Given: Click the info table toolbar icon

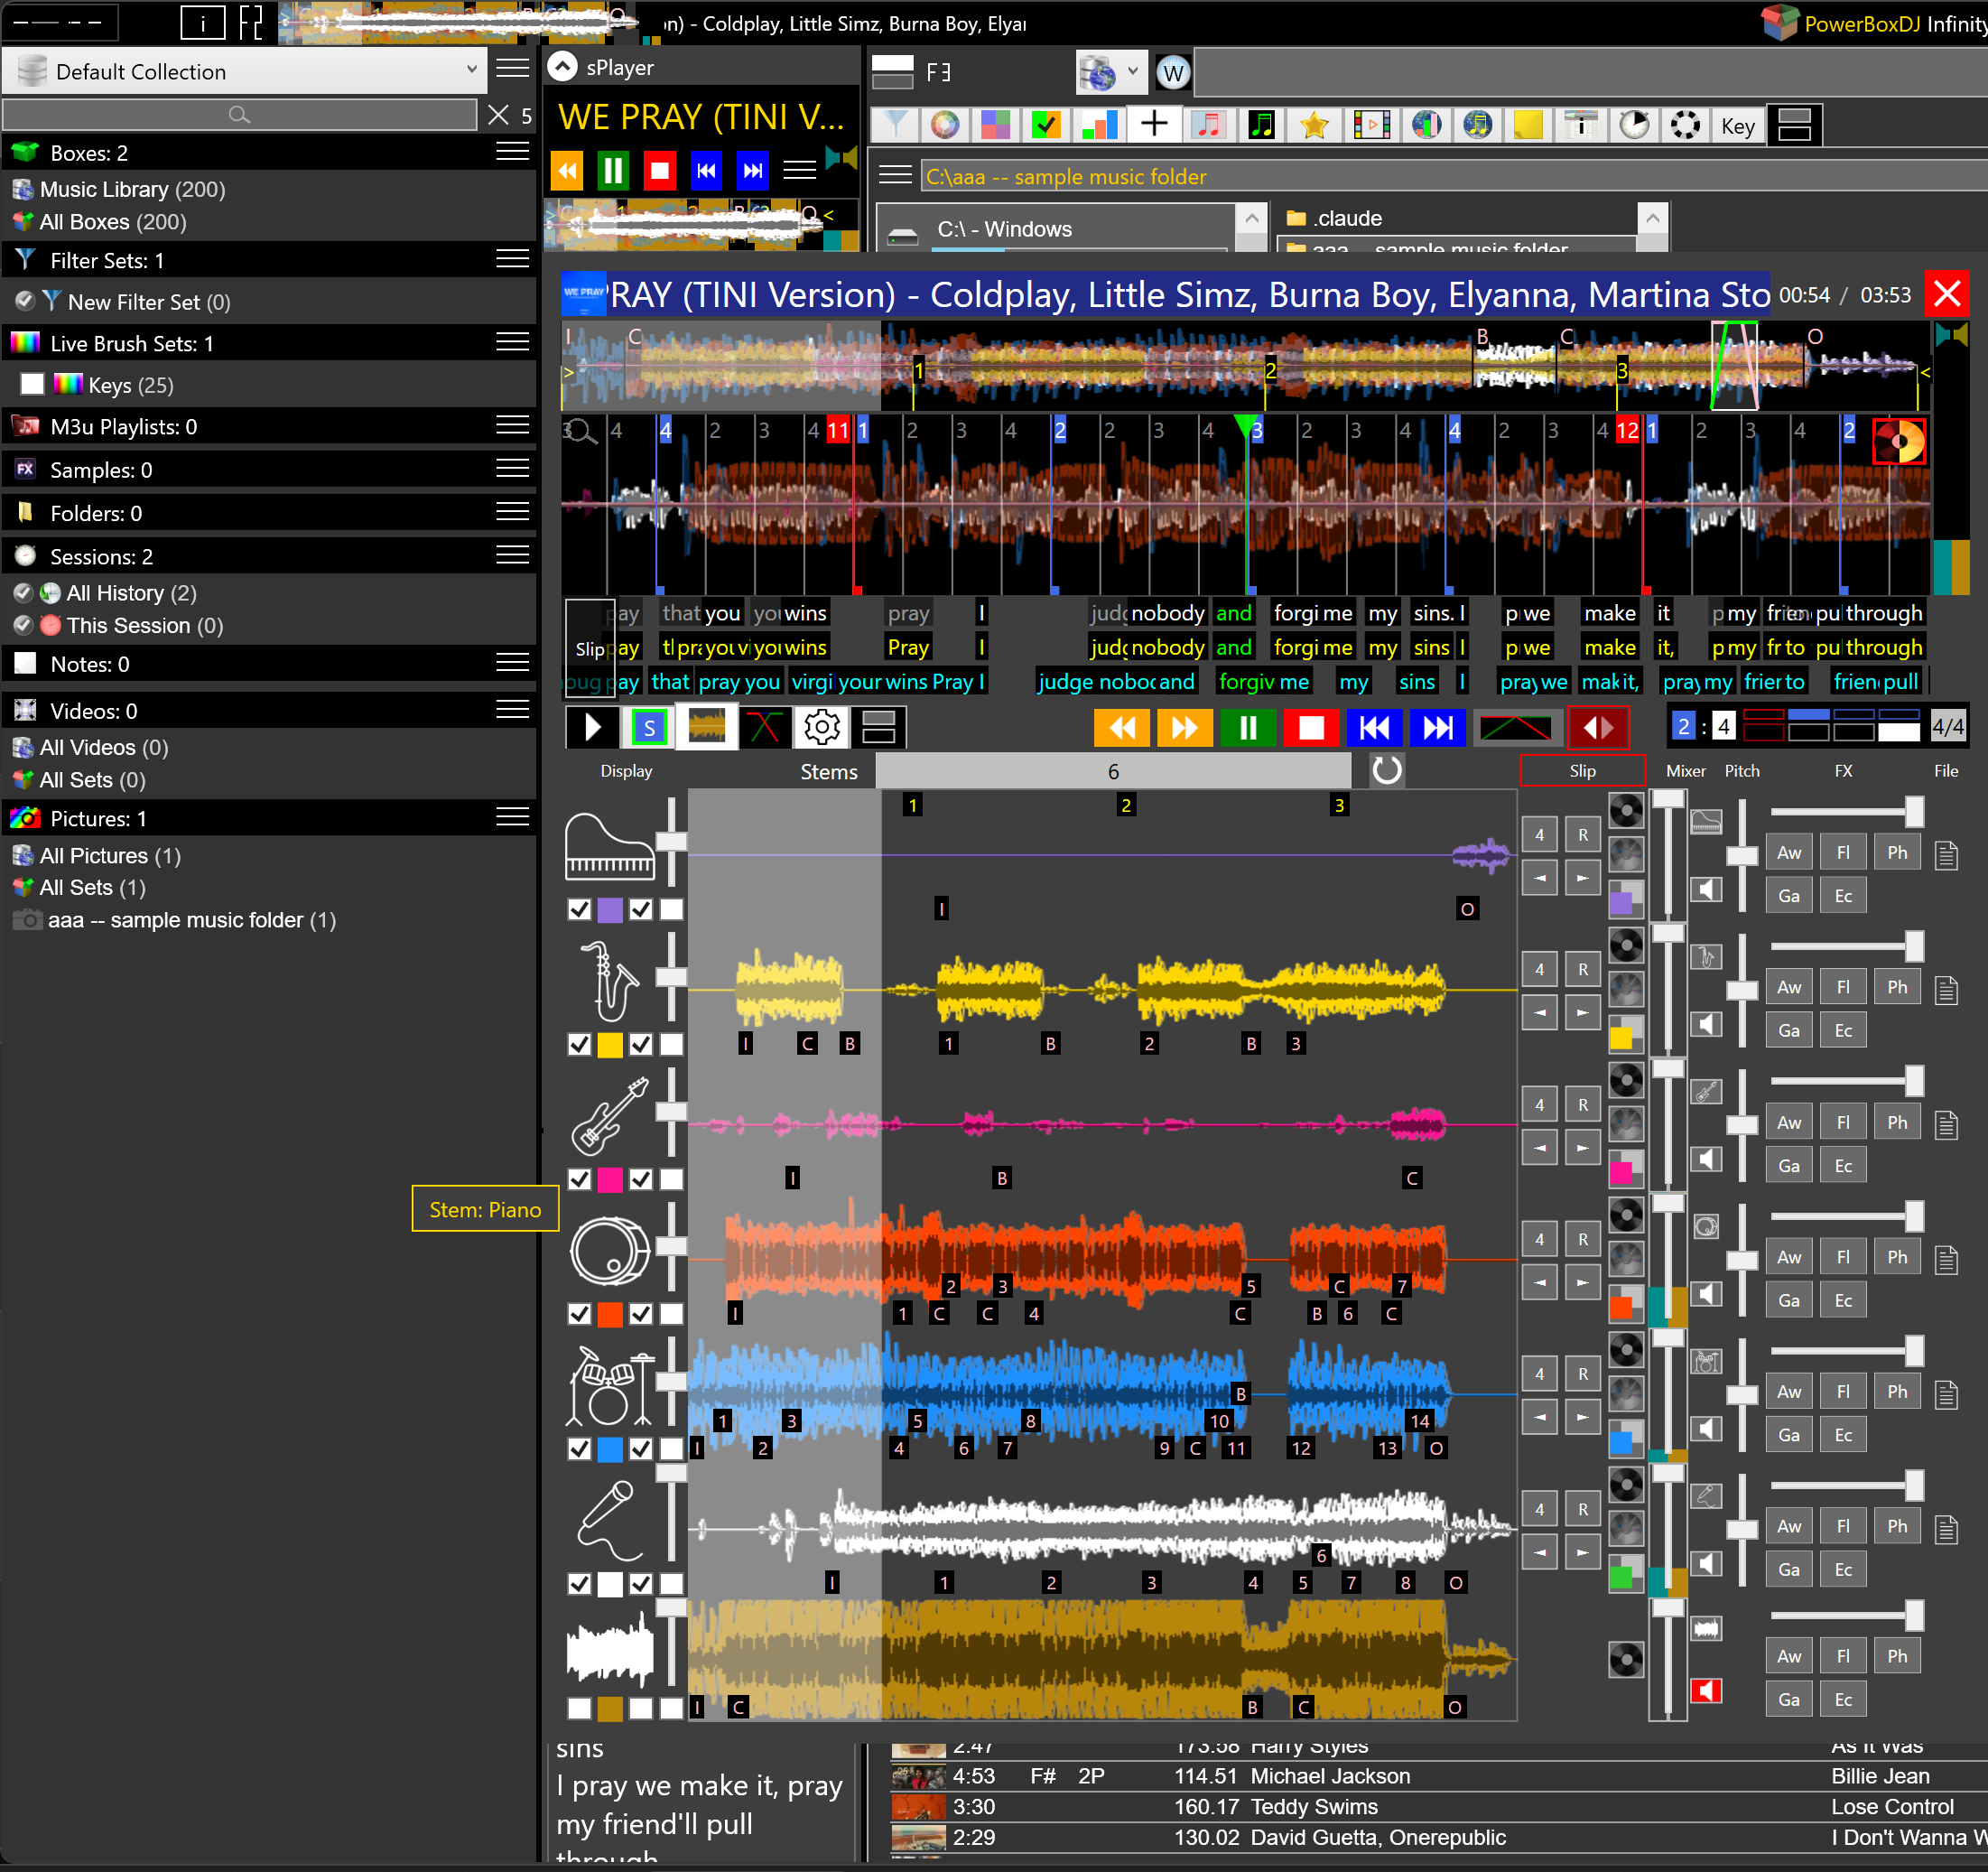Looking at the screenshot, I should pos(1581,125).
